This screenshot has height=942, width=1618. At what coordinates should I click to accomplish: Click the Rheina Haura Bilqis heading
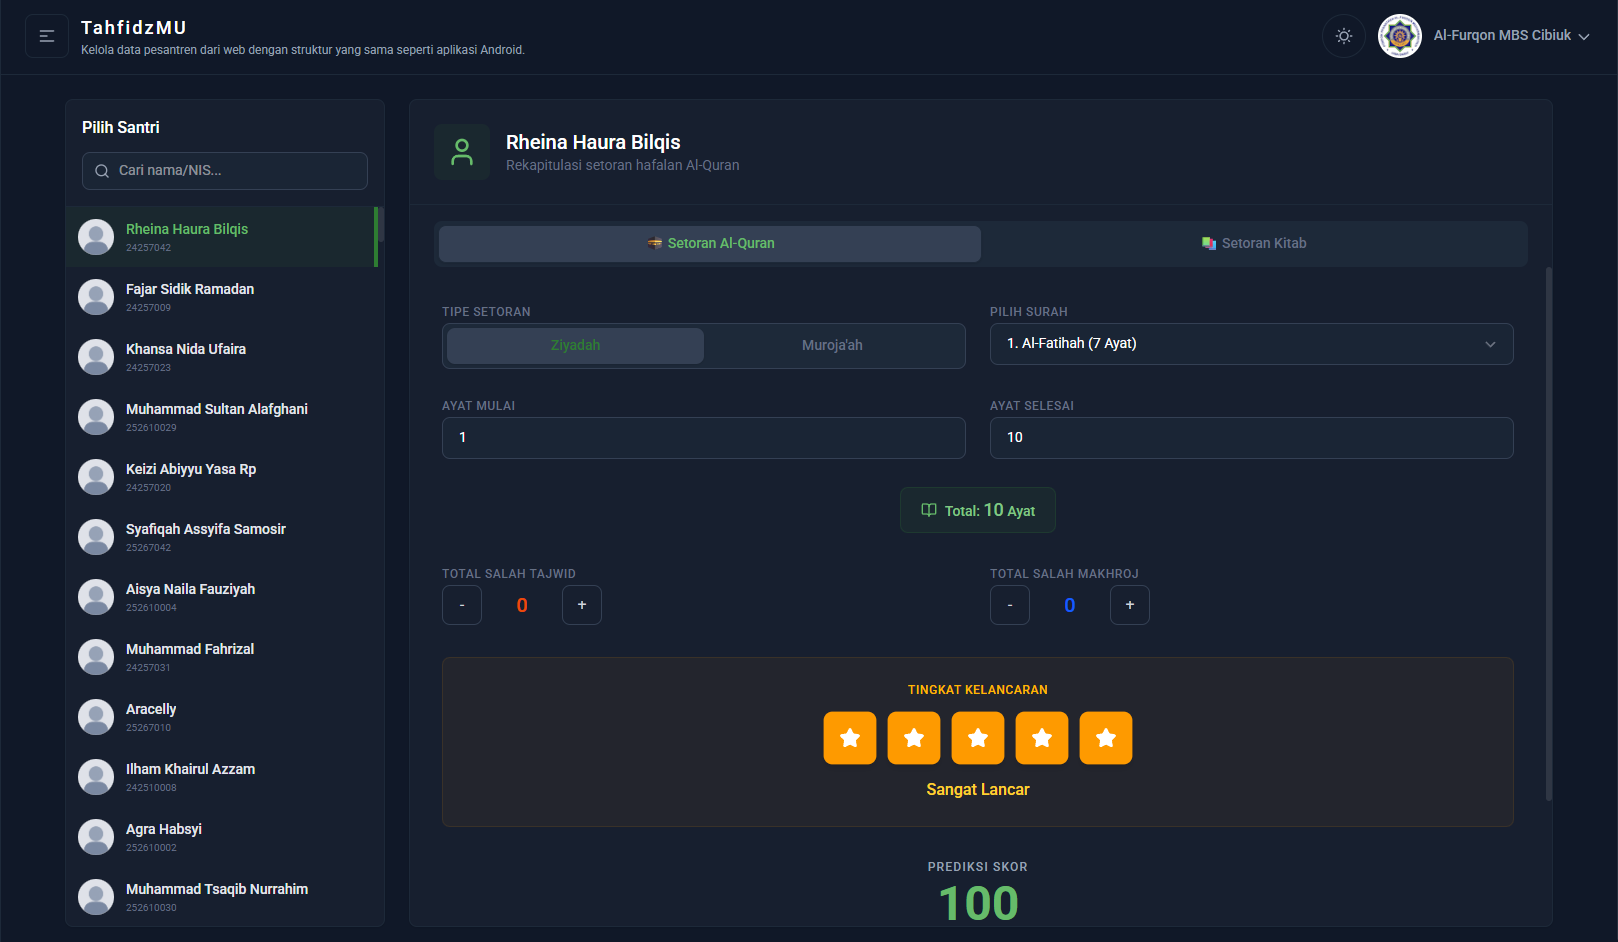point(593,142)
